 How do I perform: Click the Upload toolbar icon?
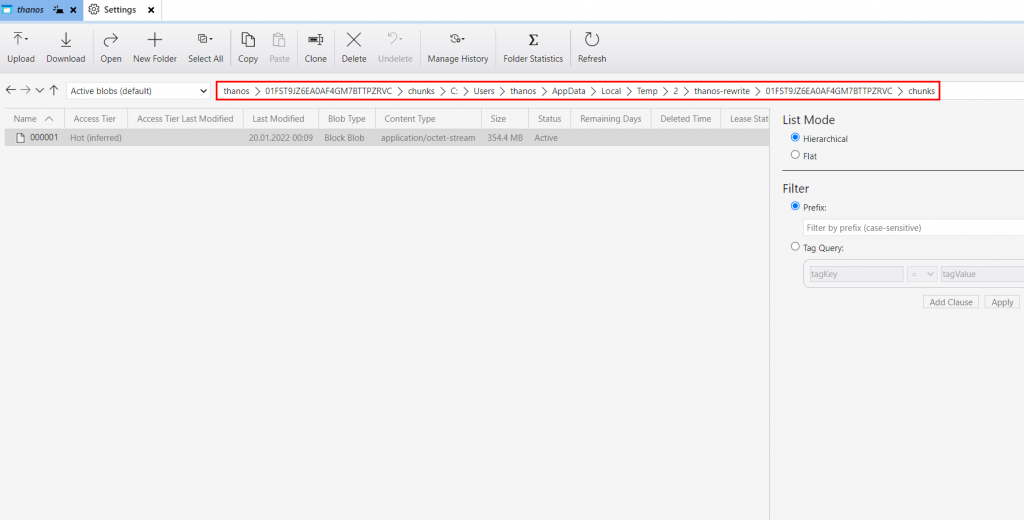(x=20, y=48)
